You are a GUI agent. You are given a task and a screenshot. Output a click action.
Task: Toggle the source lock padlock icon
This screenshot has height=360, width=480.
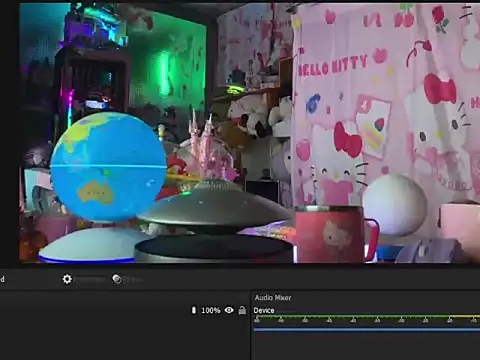point(242,311)
